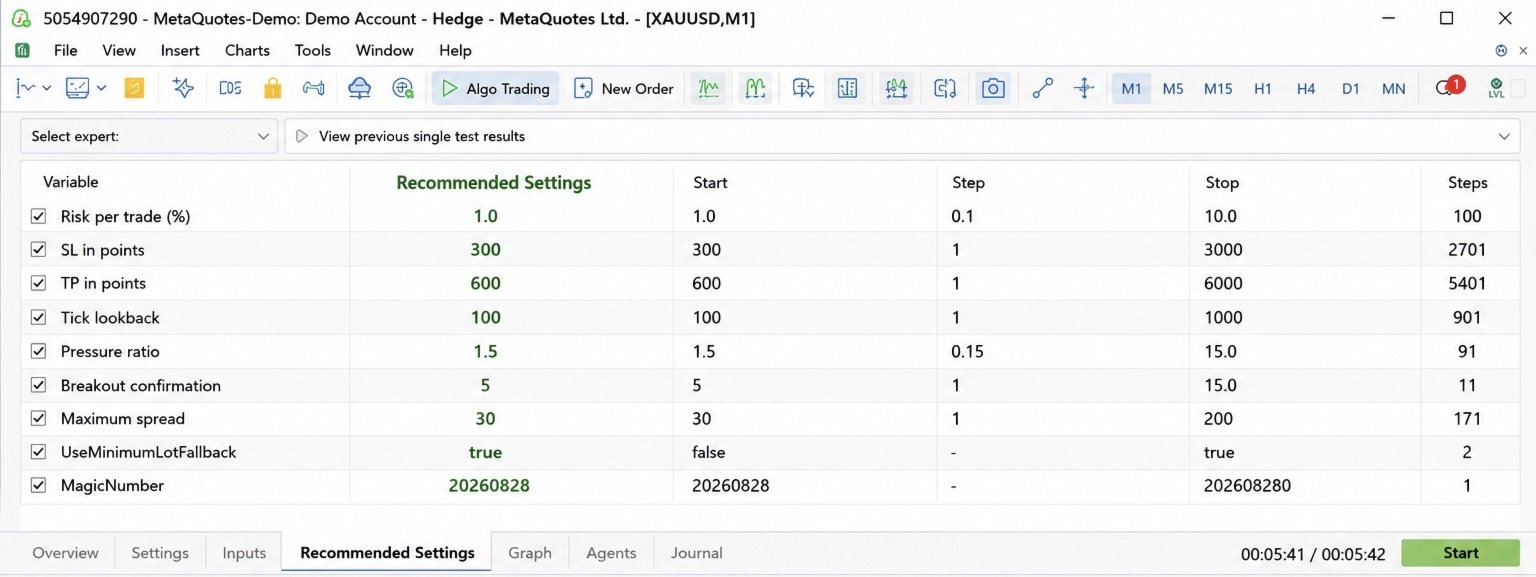This screenshot has width=1536, height=577.
Task: Click the zoom chart magnifier icon
Action: point(803,88)
